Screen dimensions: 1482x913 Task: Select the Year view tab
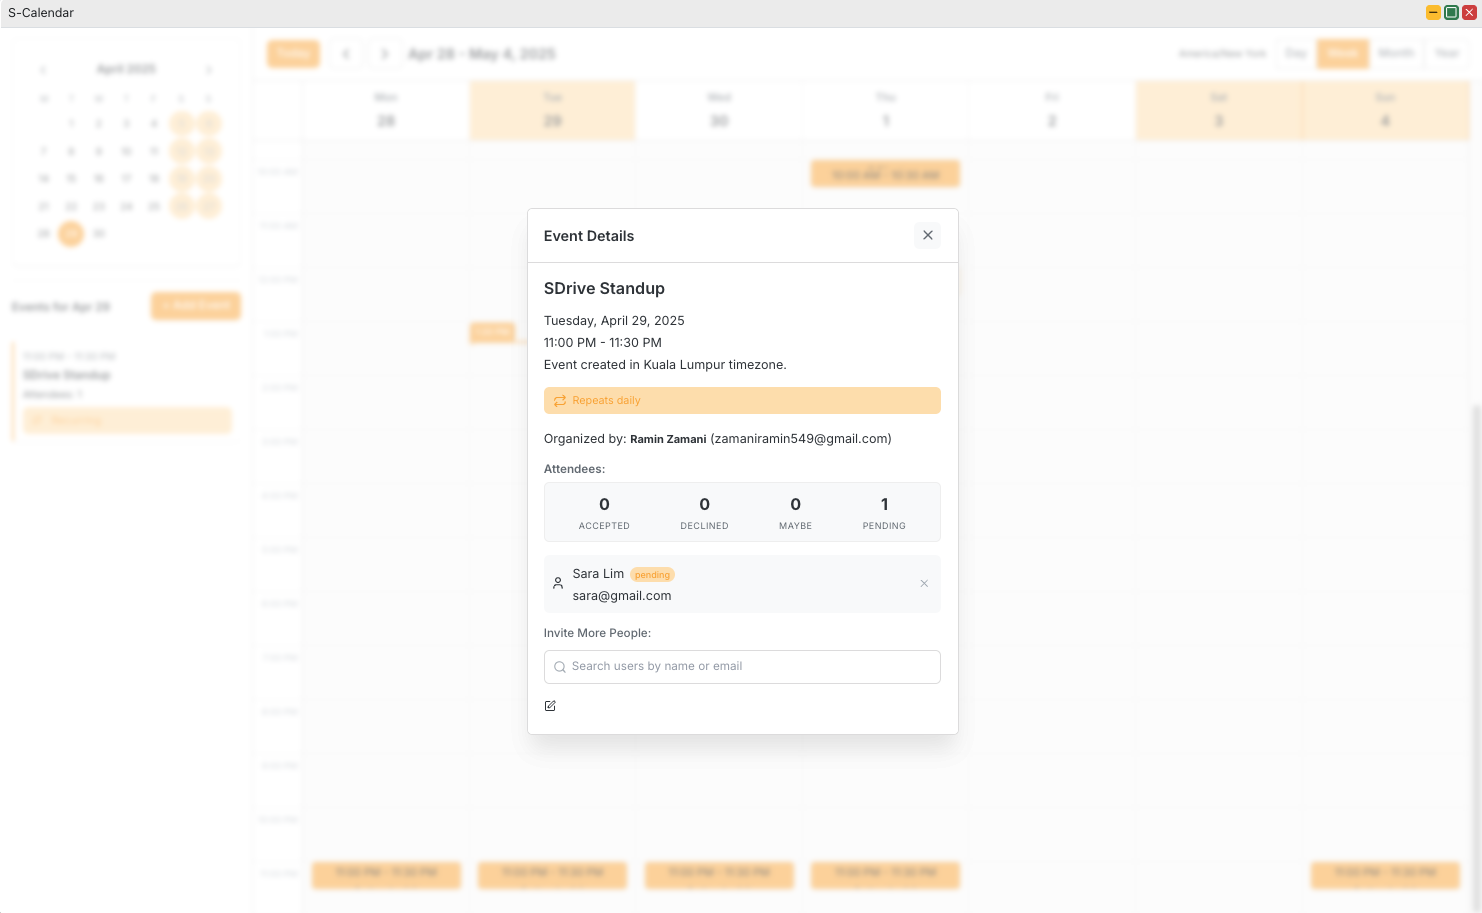pos(1446,54)
